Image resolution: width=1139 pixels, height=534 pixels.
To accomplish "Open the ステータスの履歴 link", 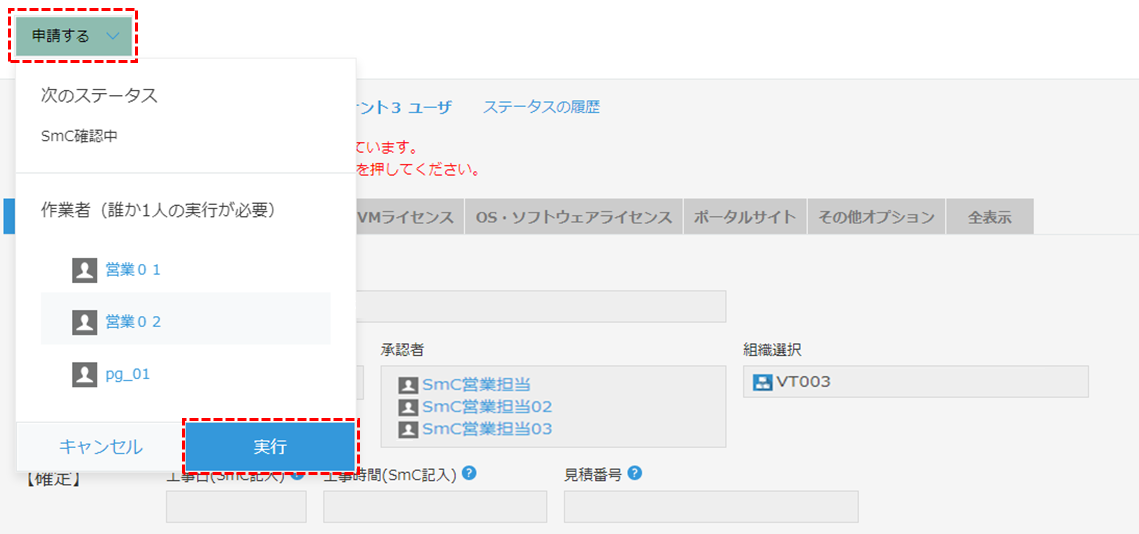I will 541,108.
